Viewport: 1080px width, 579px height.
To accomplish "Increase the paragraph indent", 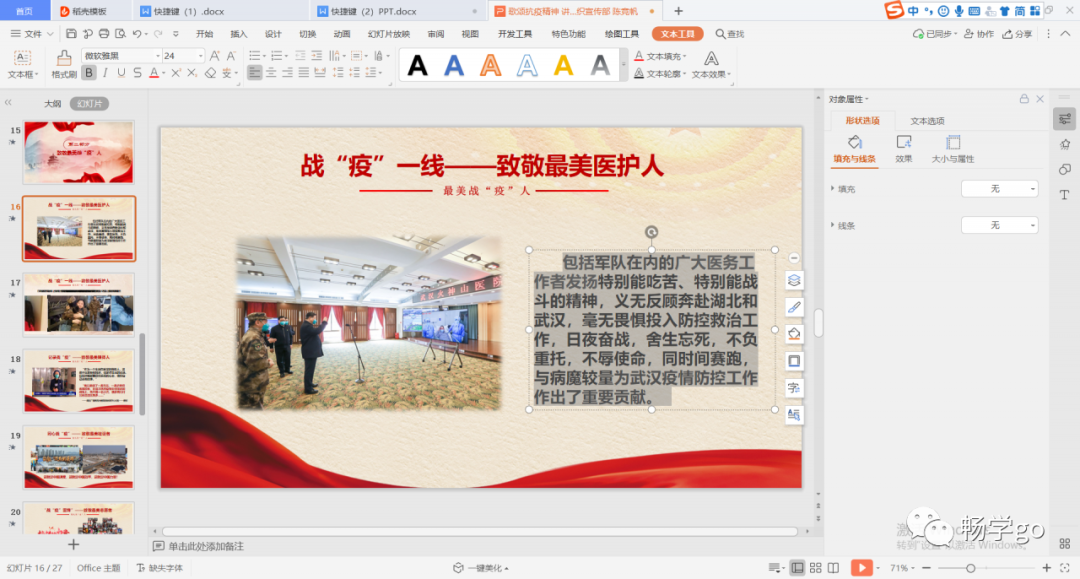I will [x=316, y=56].
